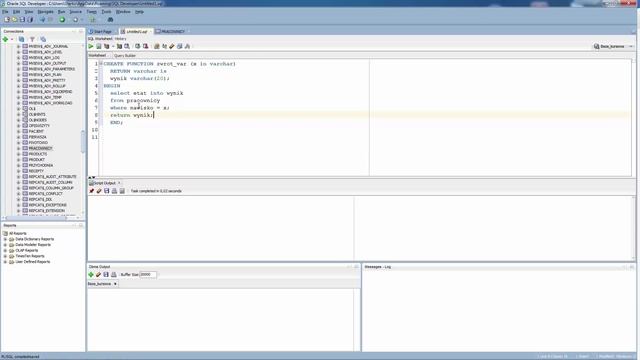
Task: Click the Clear eraser icon in worksheet toolbar
Action: click(172, 47)
